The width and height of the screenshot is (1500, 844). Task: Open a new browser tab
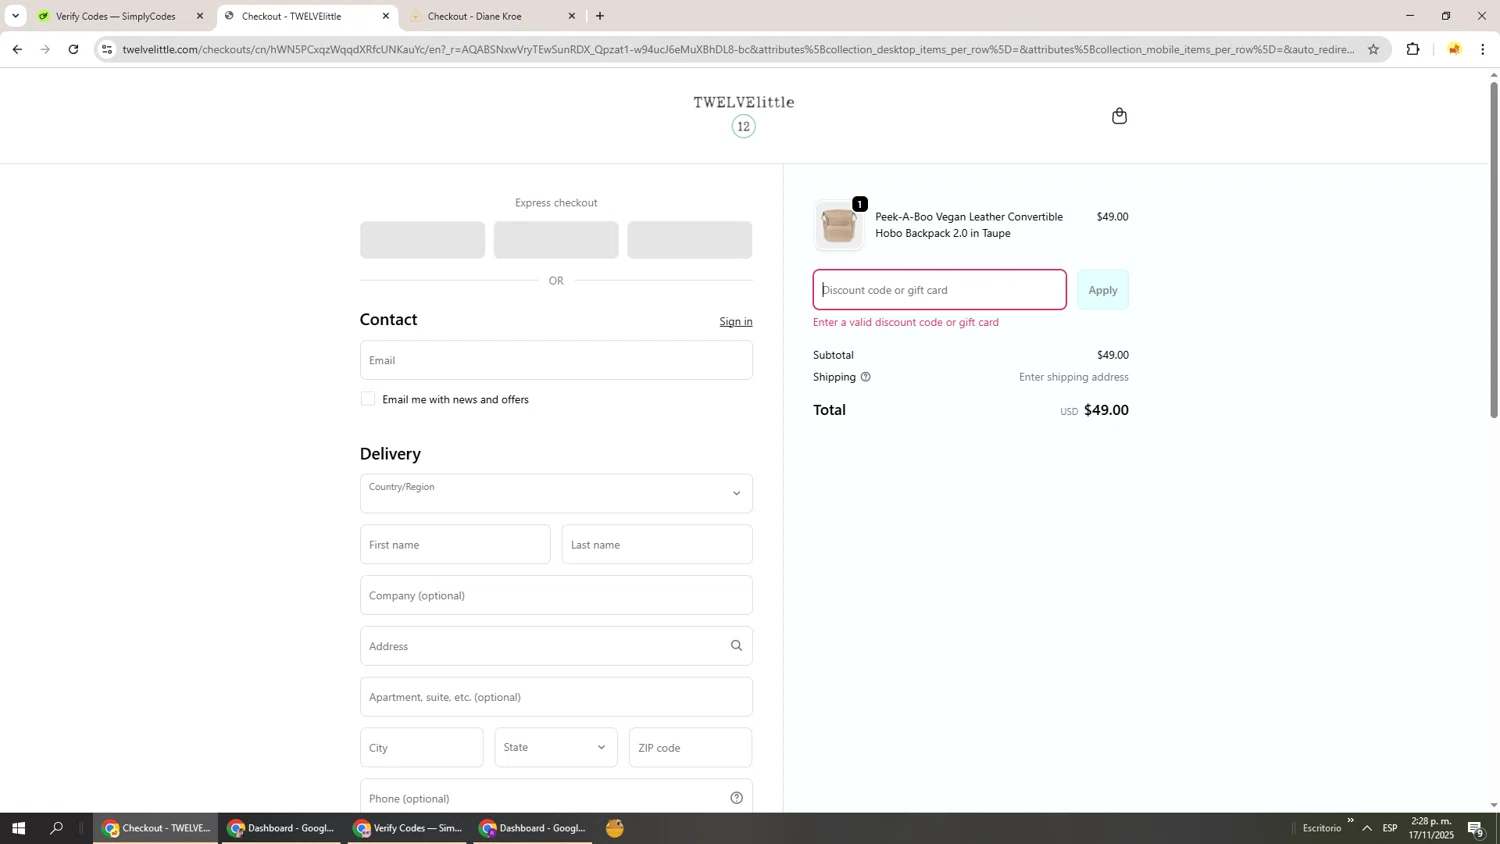[600, 16]
